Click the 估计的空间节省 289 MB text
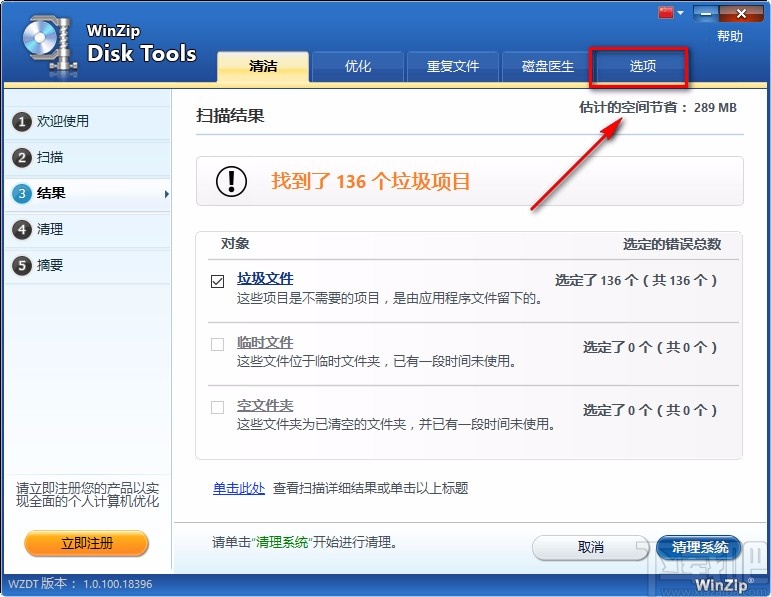The width and height of the screenshot is (771, 597). click(658, 107)
